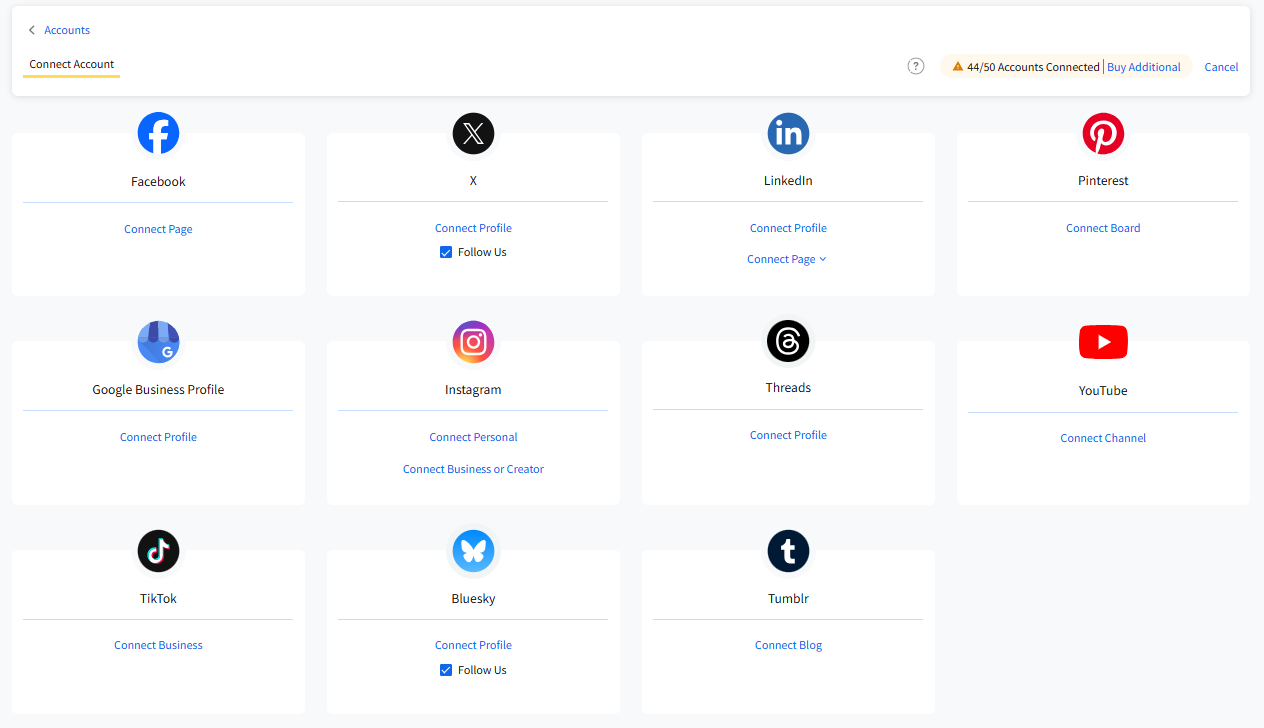1264x728 pixels.
Task: Open help via the question mark icon
Action: pos(915,66)
